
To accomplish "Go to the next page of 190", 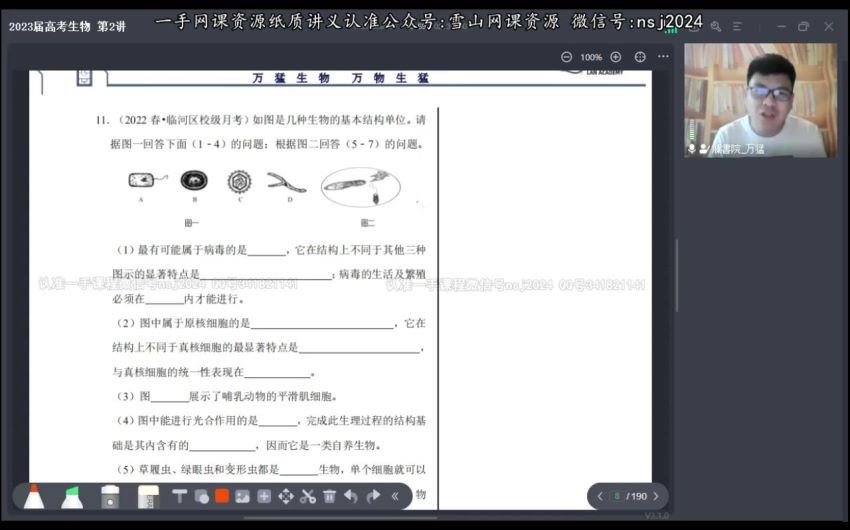I will (655, 496).
